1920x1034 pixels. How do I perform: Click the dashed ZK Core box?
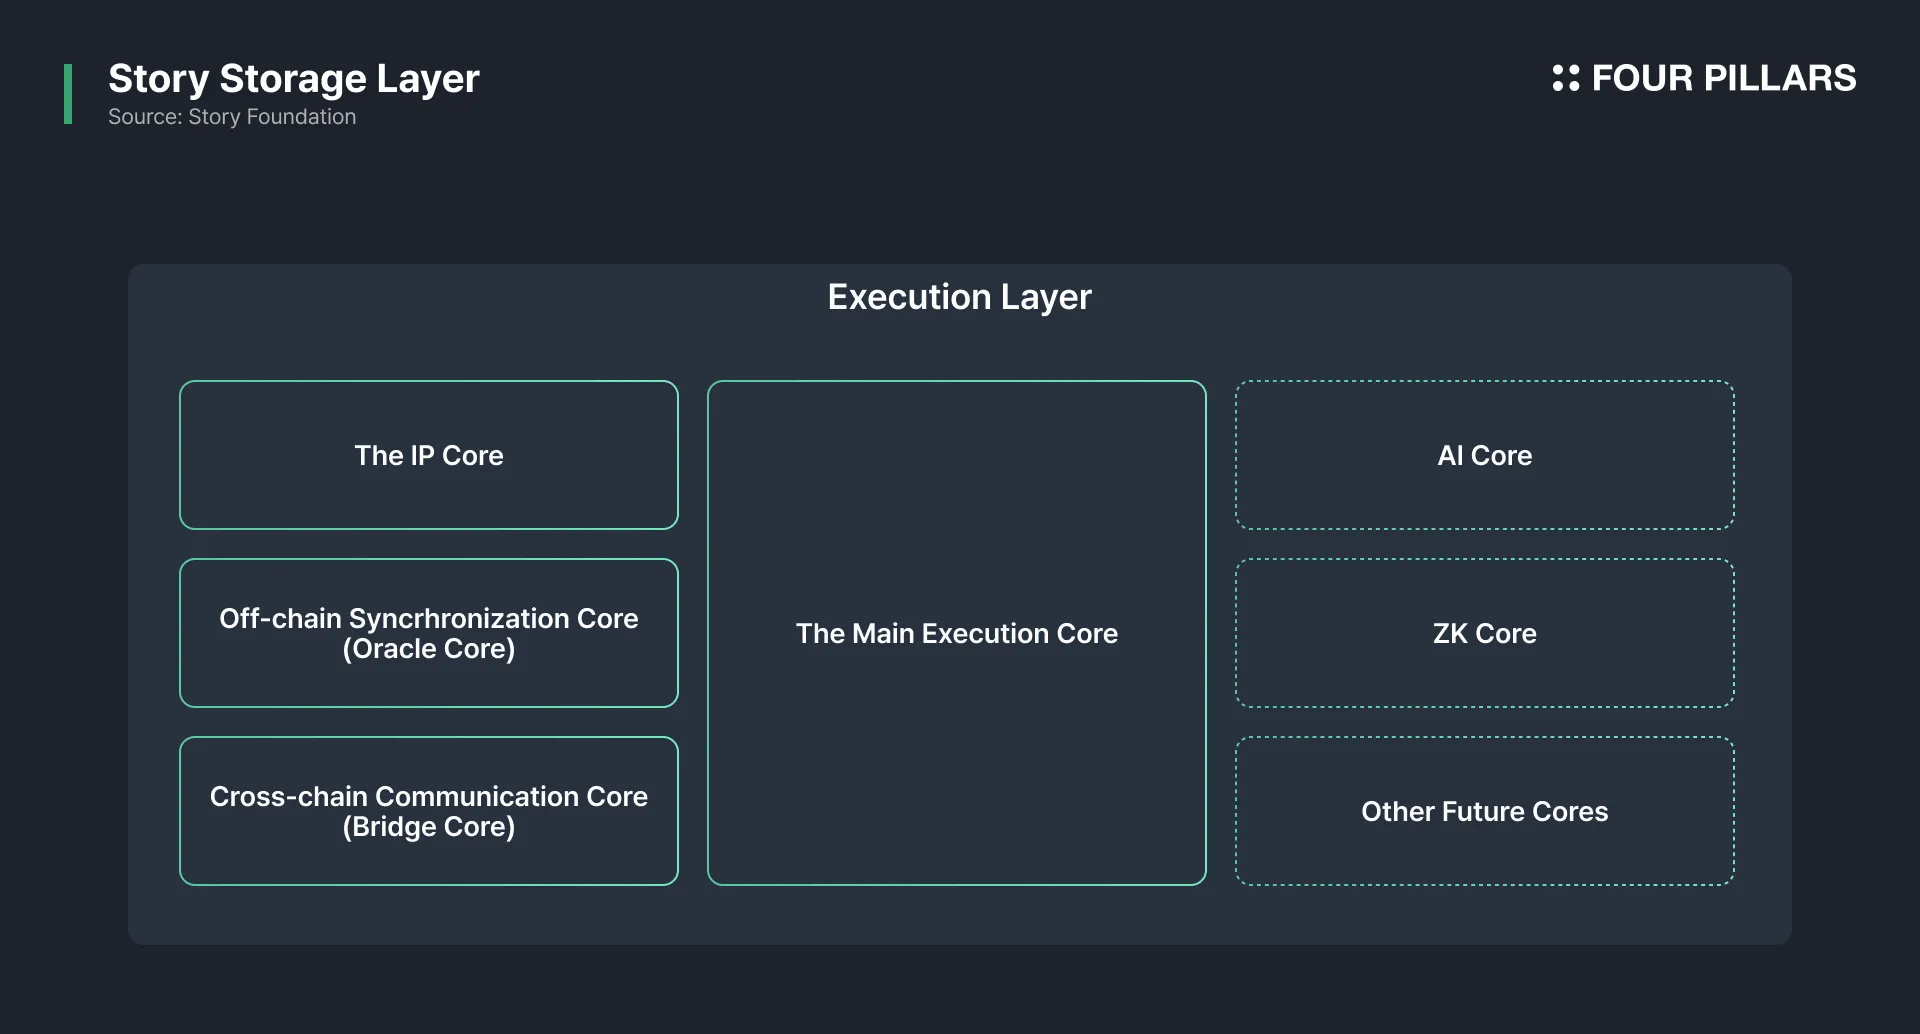point(1485,633)
